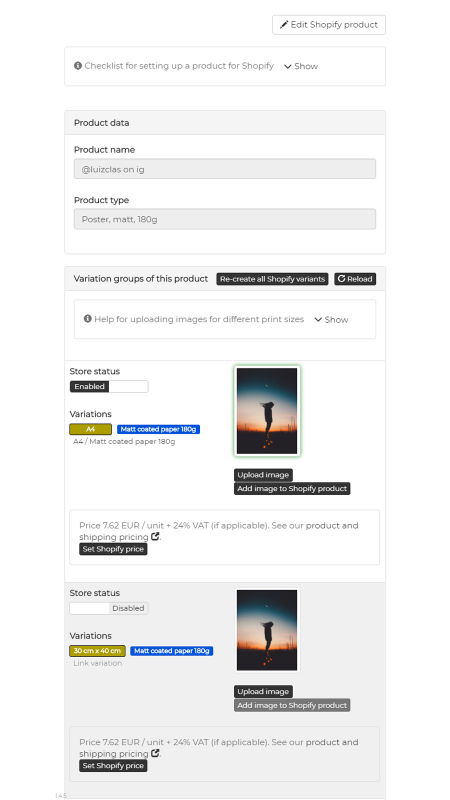Open external link icon in second pricing box
Image resolution: width=450 pixels, height=800 pixels.
pos(155,753)
